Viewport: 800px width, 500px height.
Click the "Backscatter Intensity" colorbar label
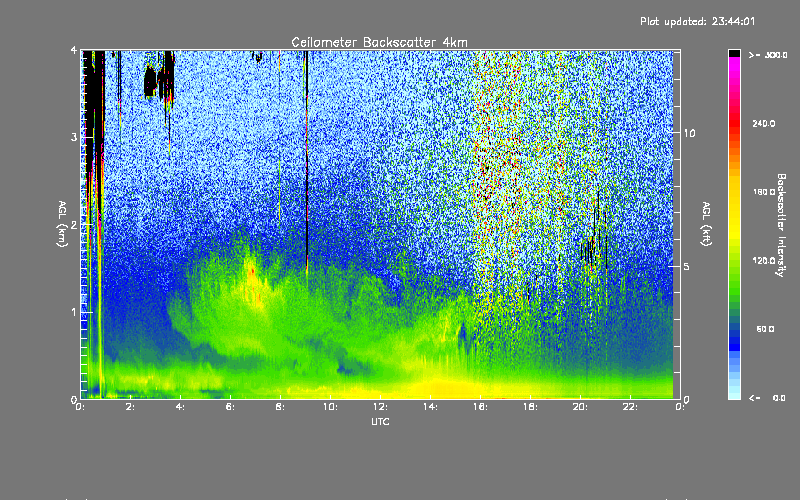781,225
